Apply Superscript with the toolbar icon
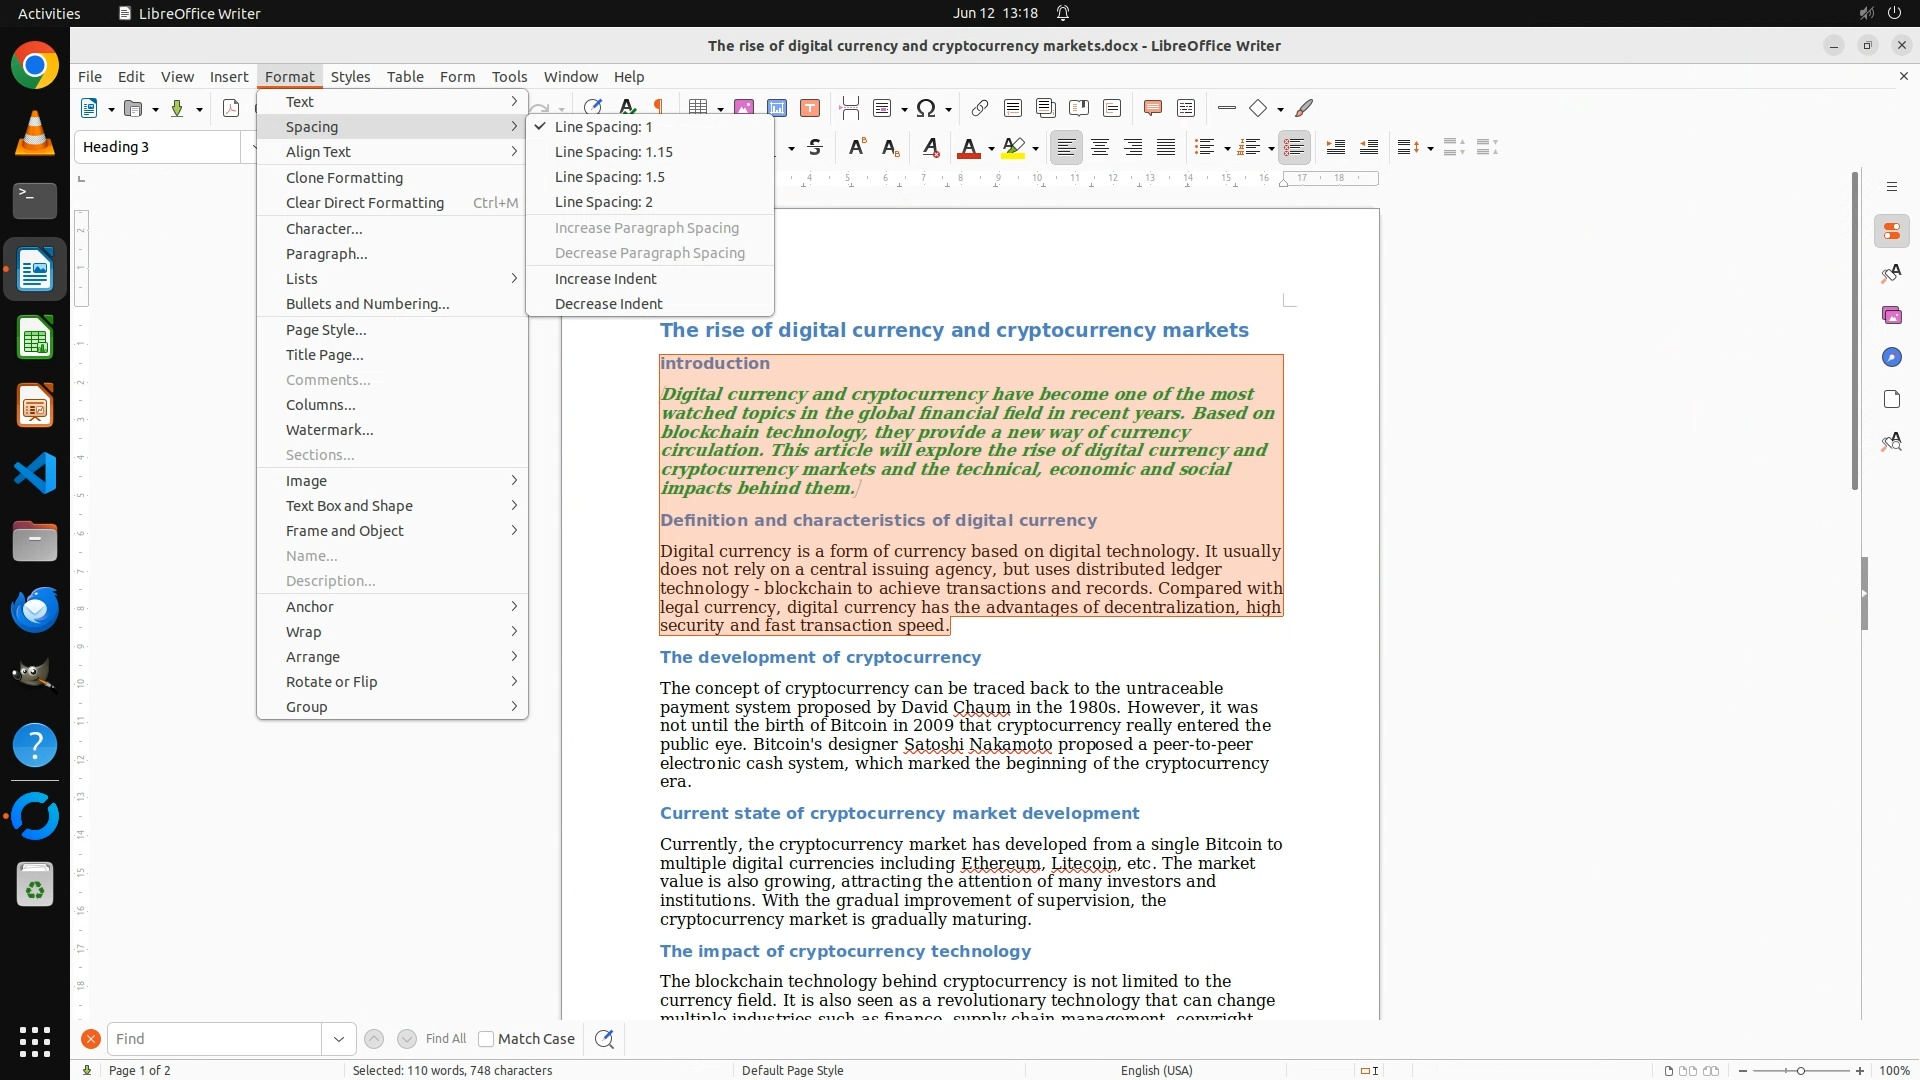 coord(856,148)
